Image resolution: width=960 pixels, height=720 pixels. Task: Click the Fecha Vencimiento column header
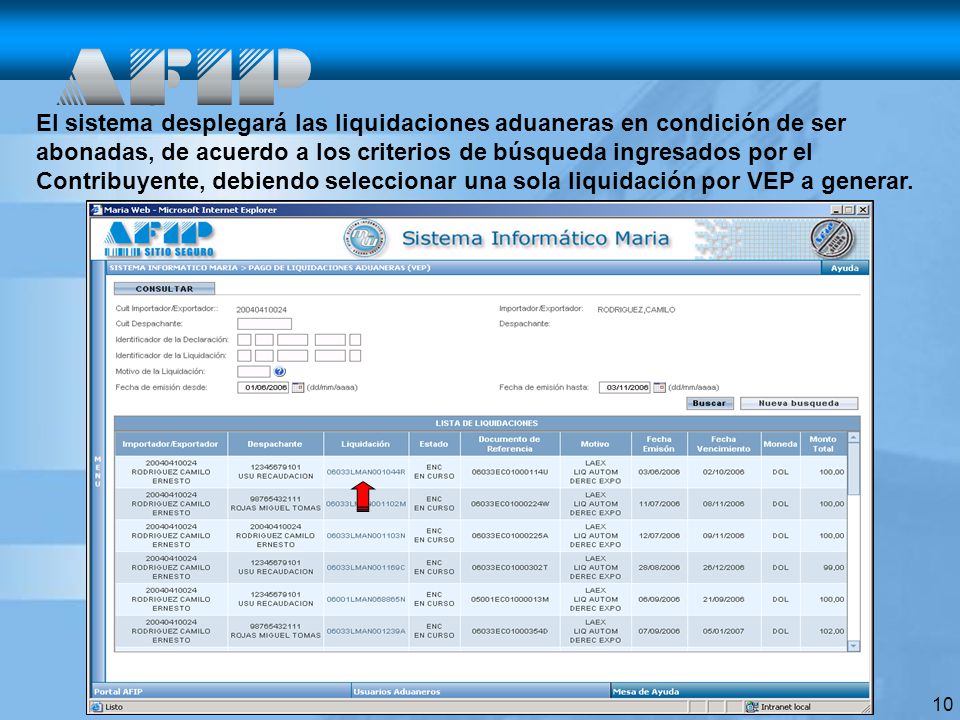pos(724,444)
